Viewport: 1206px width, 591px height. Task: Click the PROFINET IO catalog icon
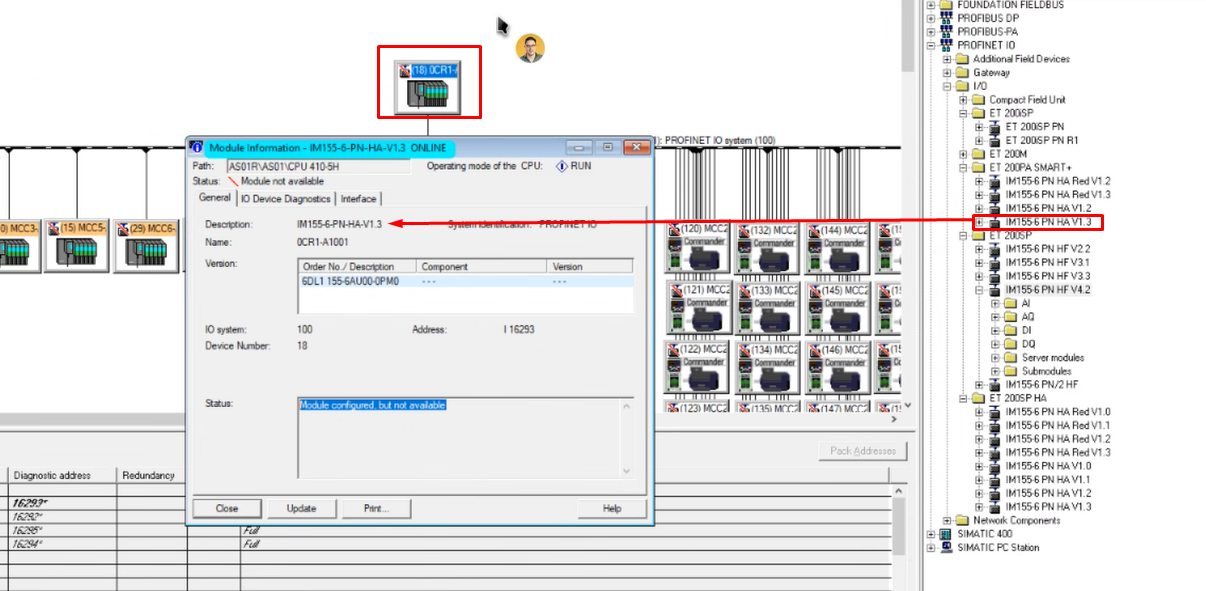point(946,45)
